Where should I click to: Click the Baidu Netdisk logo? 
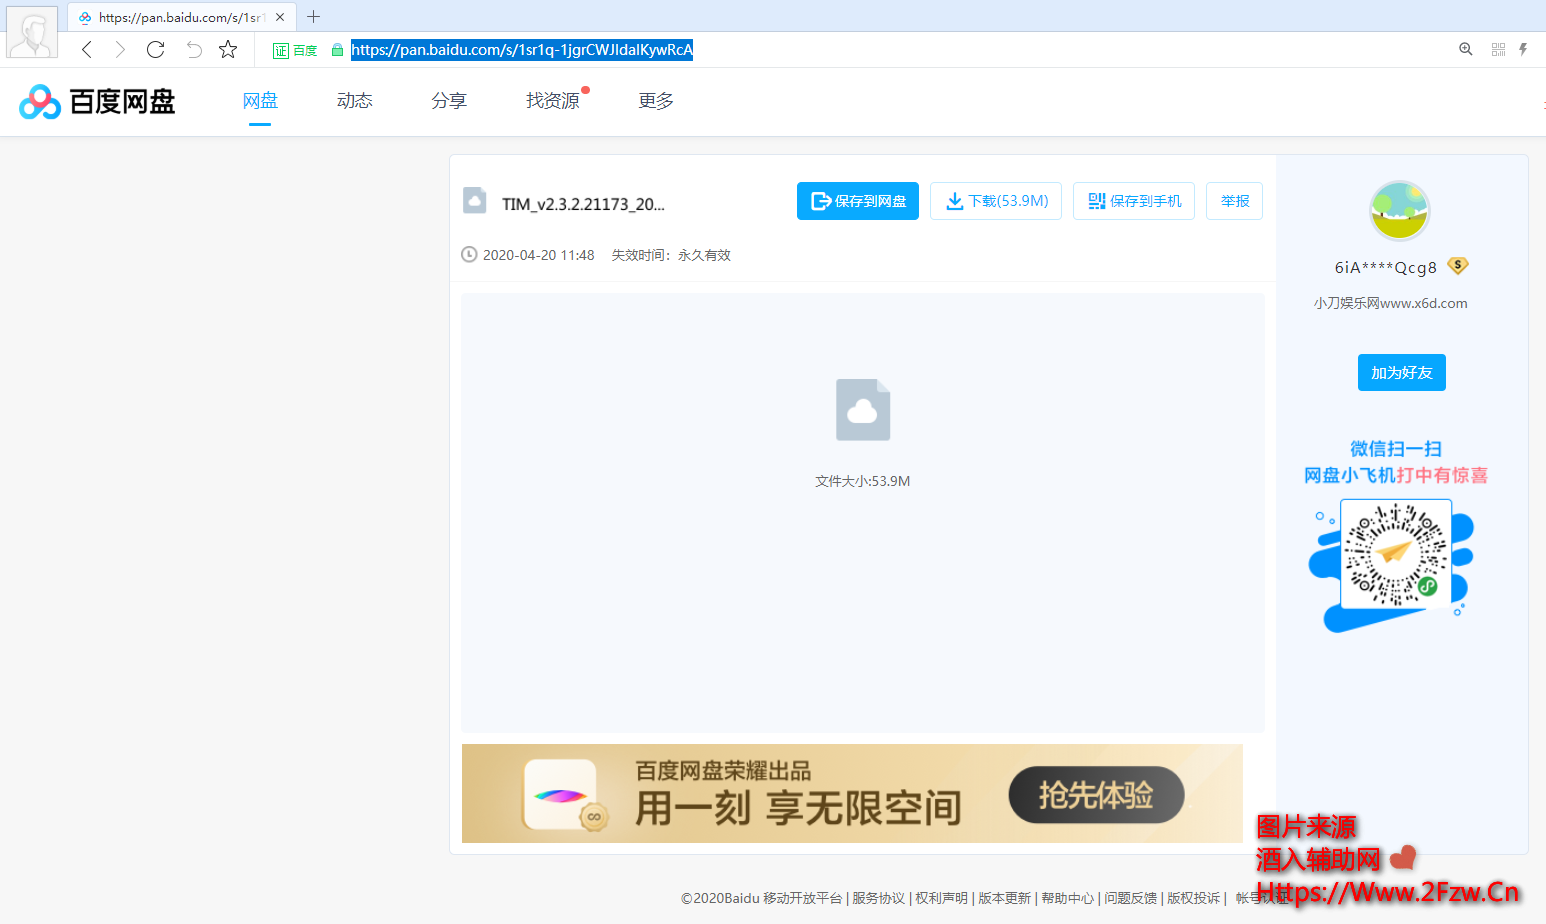[x=97, y=101]
